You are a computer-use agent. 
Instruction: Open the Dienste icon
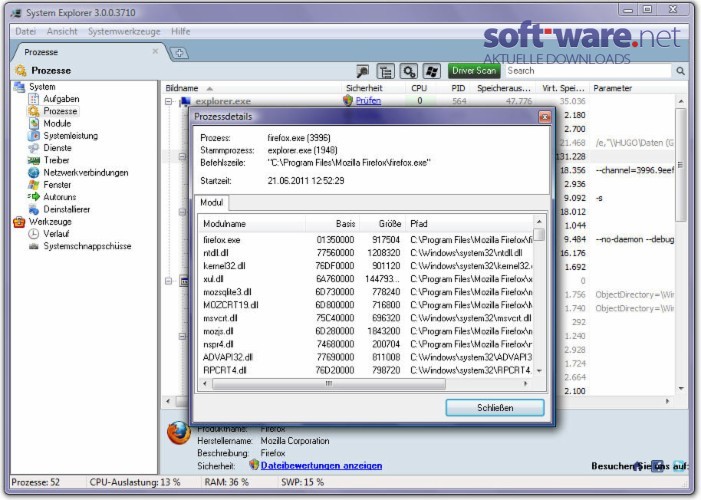tap(34, 148)
